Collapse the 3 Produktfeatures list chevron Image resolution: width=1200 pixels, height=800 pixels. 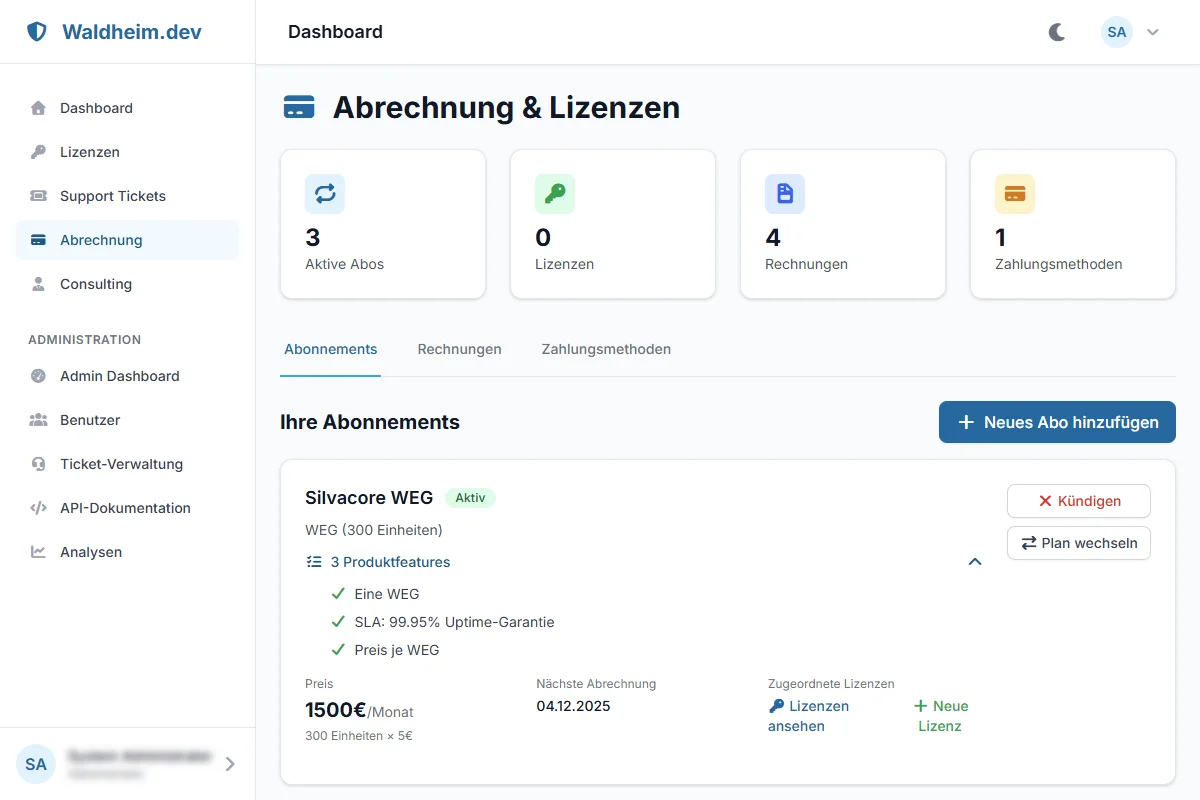click(x=975, y=562)
